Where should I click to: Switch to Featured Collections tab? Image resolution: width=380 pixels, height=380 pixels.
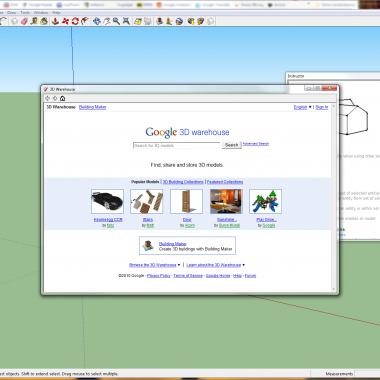point(225,182)
